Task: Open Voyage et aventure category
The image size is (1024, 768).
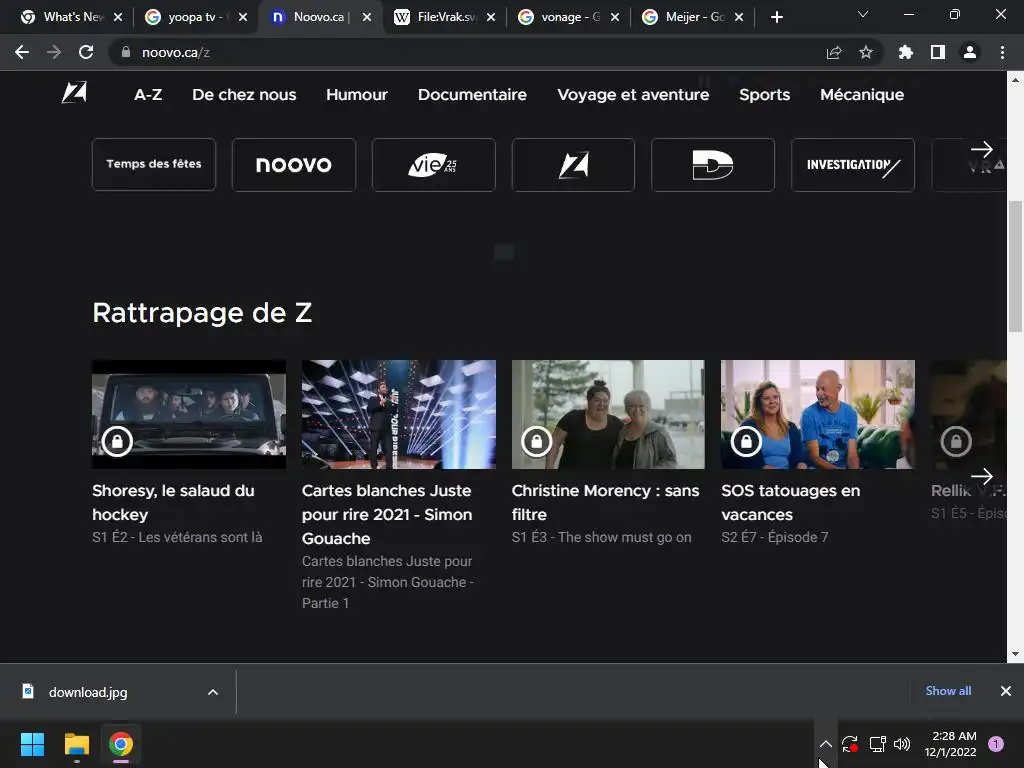Action: tap(633, 95)
